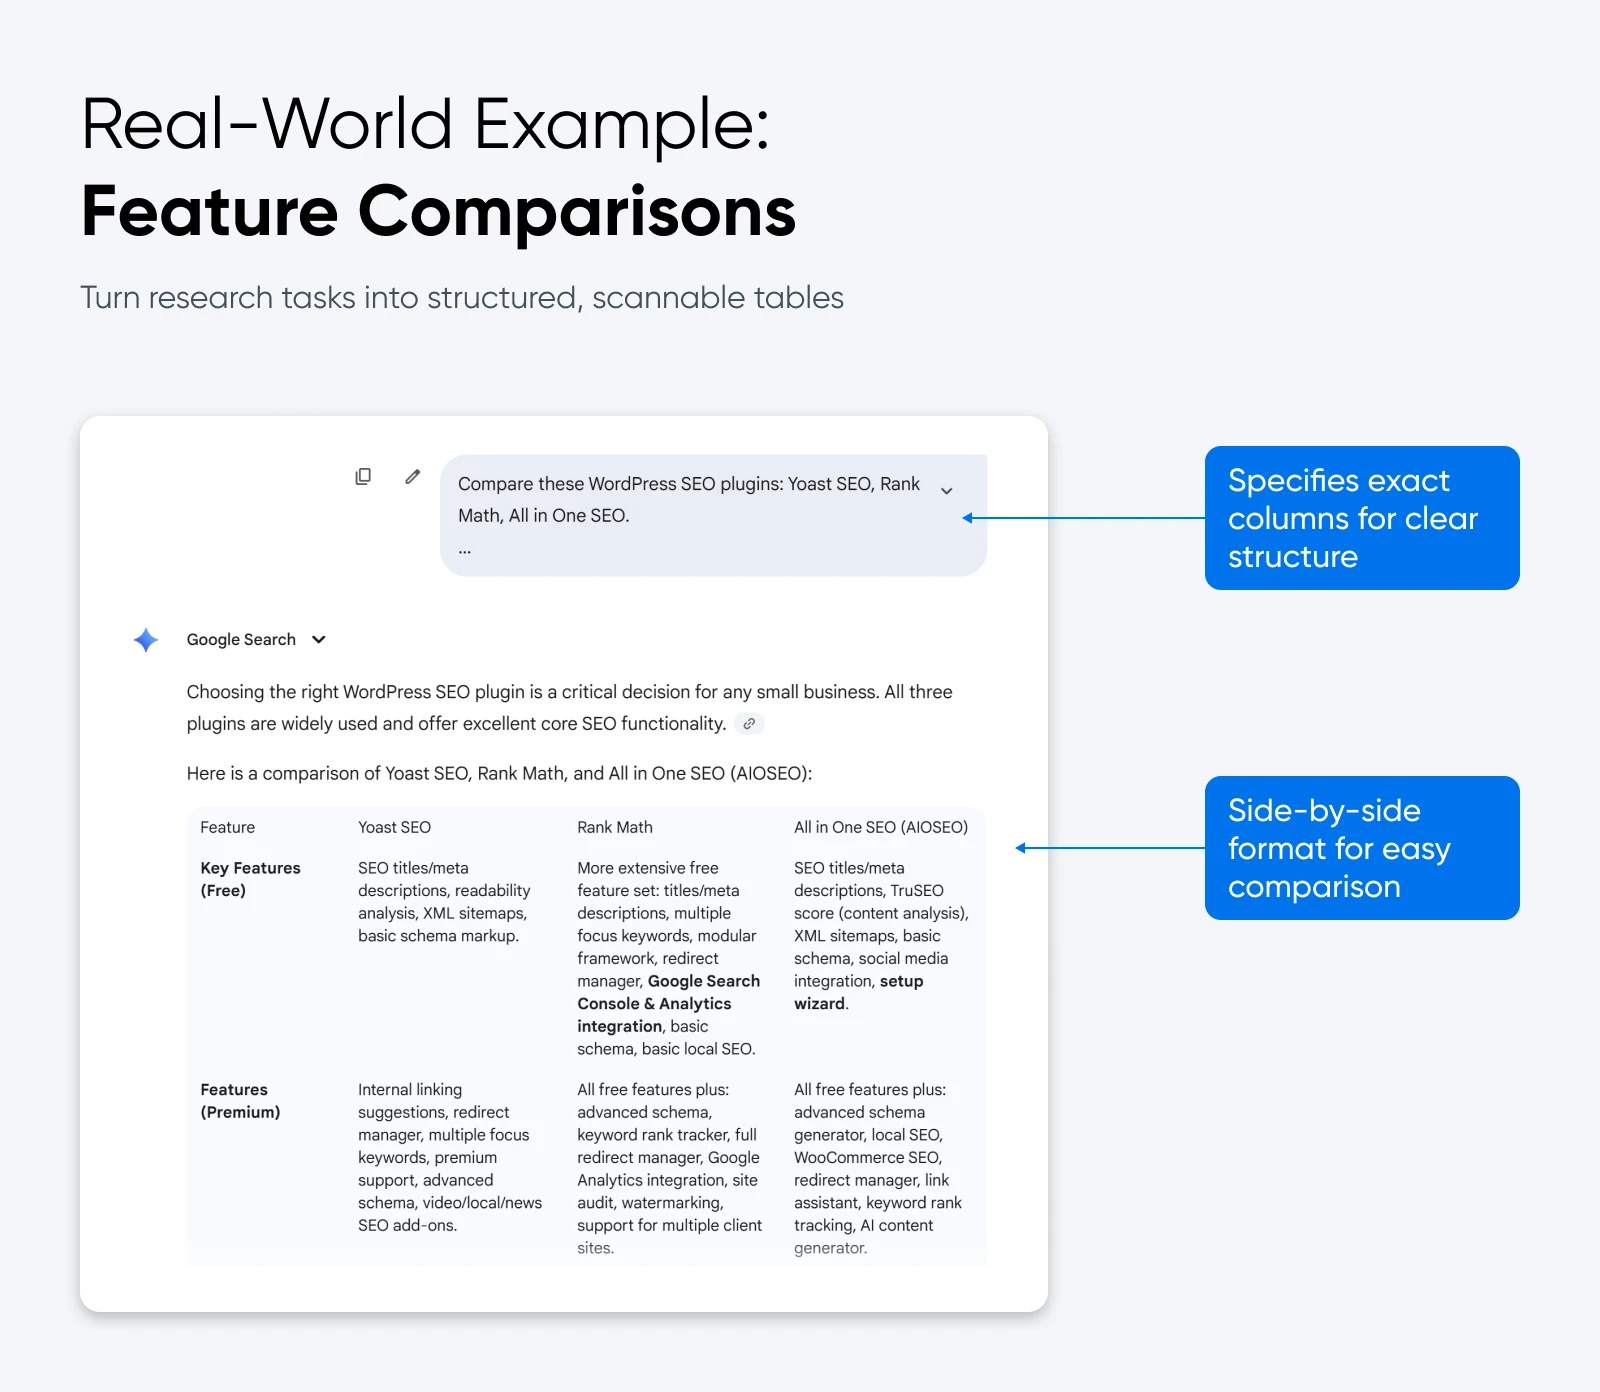Open the Google Search dropdown
The height and width of the screenshot is (1392, 1600).
[x=318, y=639]
